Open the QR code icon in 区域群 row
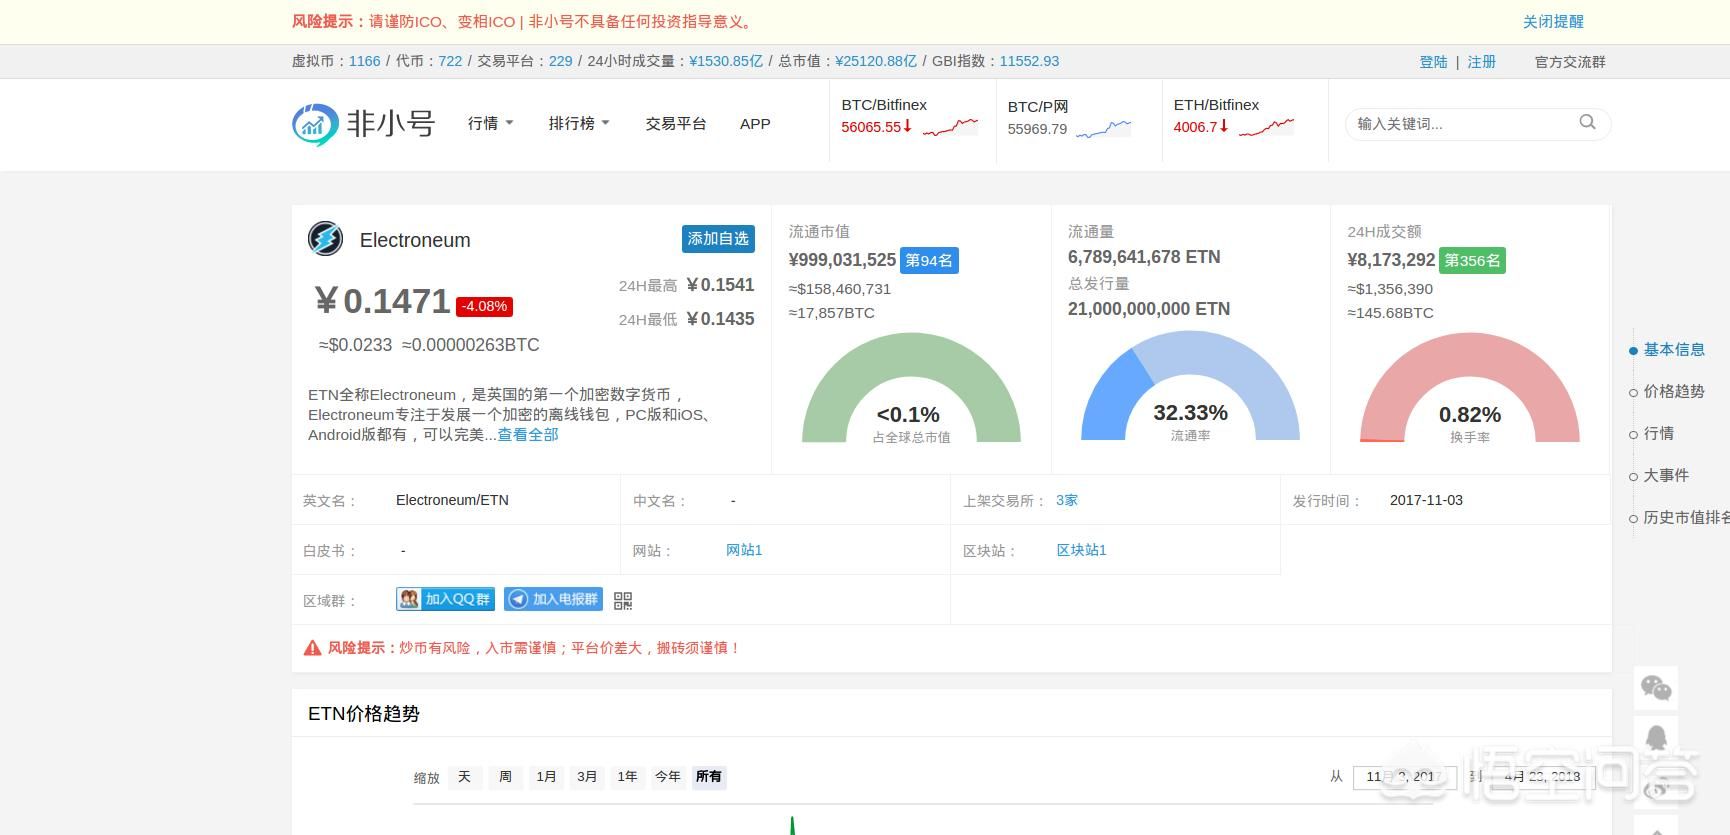Viewport: 1730px width, 835px height. [x=622, y=600]
